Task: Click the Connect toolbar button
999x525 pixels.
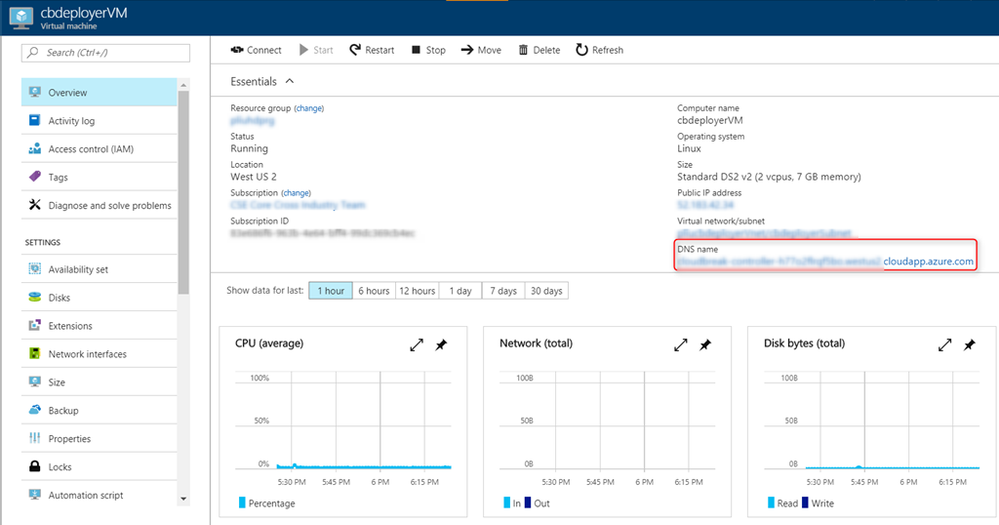Action: pos(255,50)
